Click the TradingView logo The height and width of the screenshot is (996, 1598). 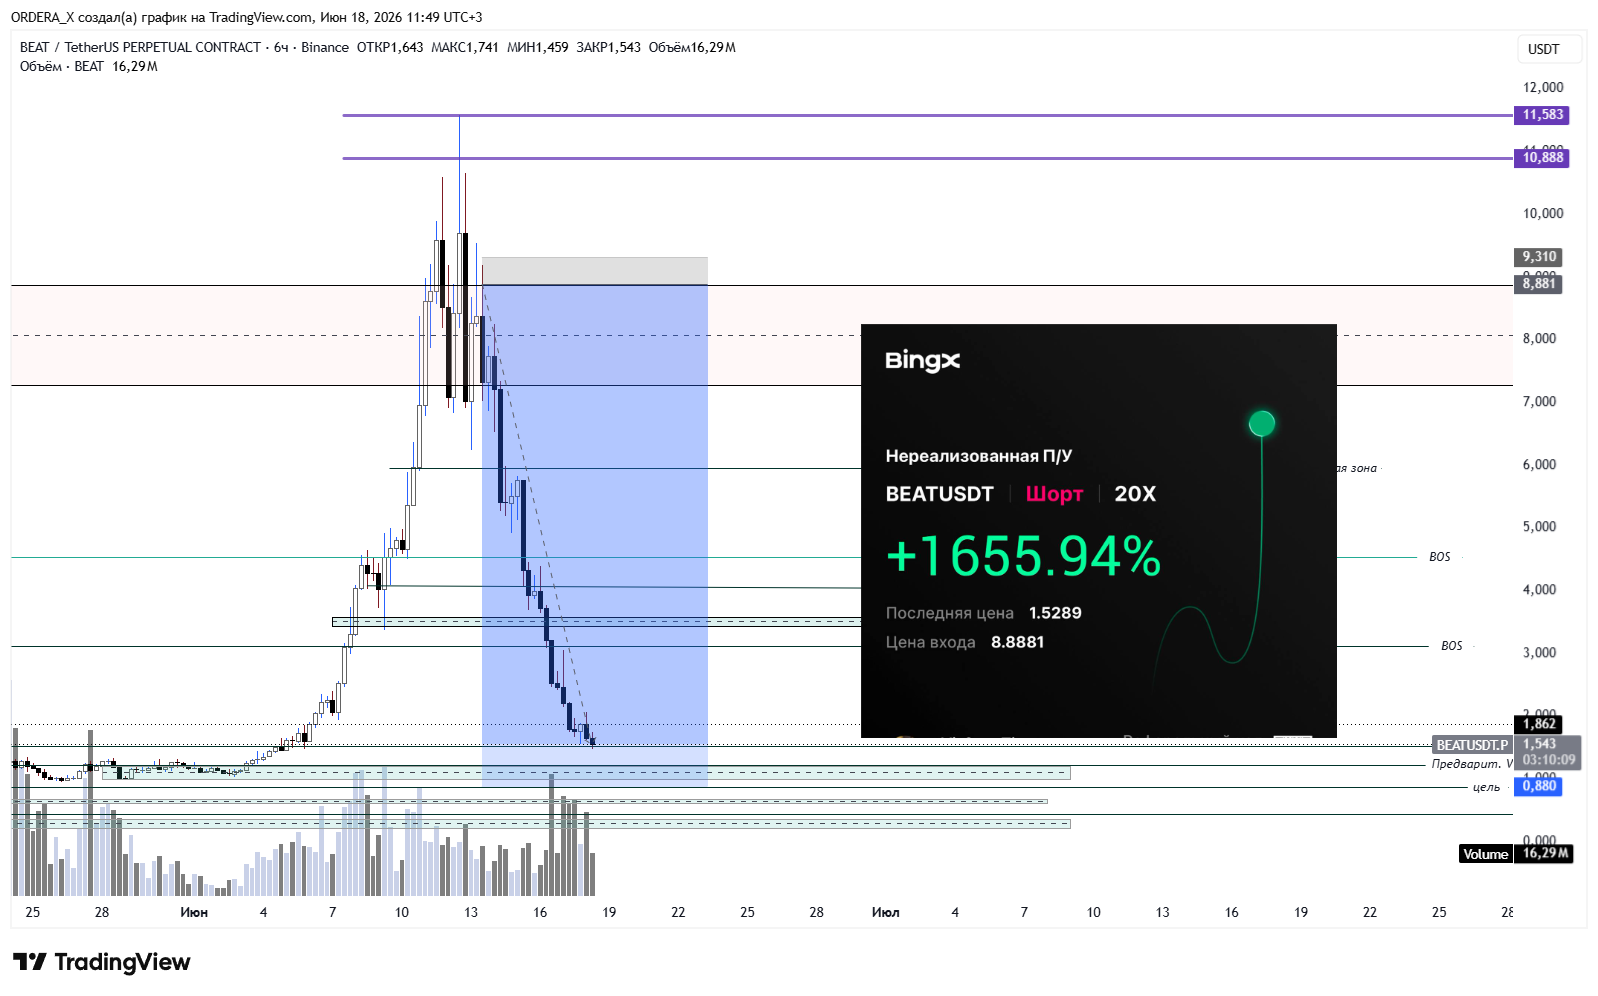(x=102, y=962)
